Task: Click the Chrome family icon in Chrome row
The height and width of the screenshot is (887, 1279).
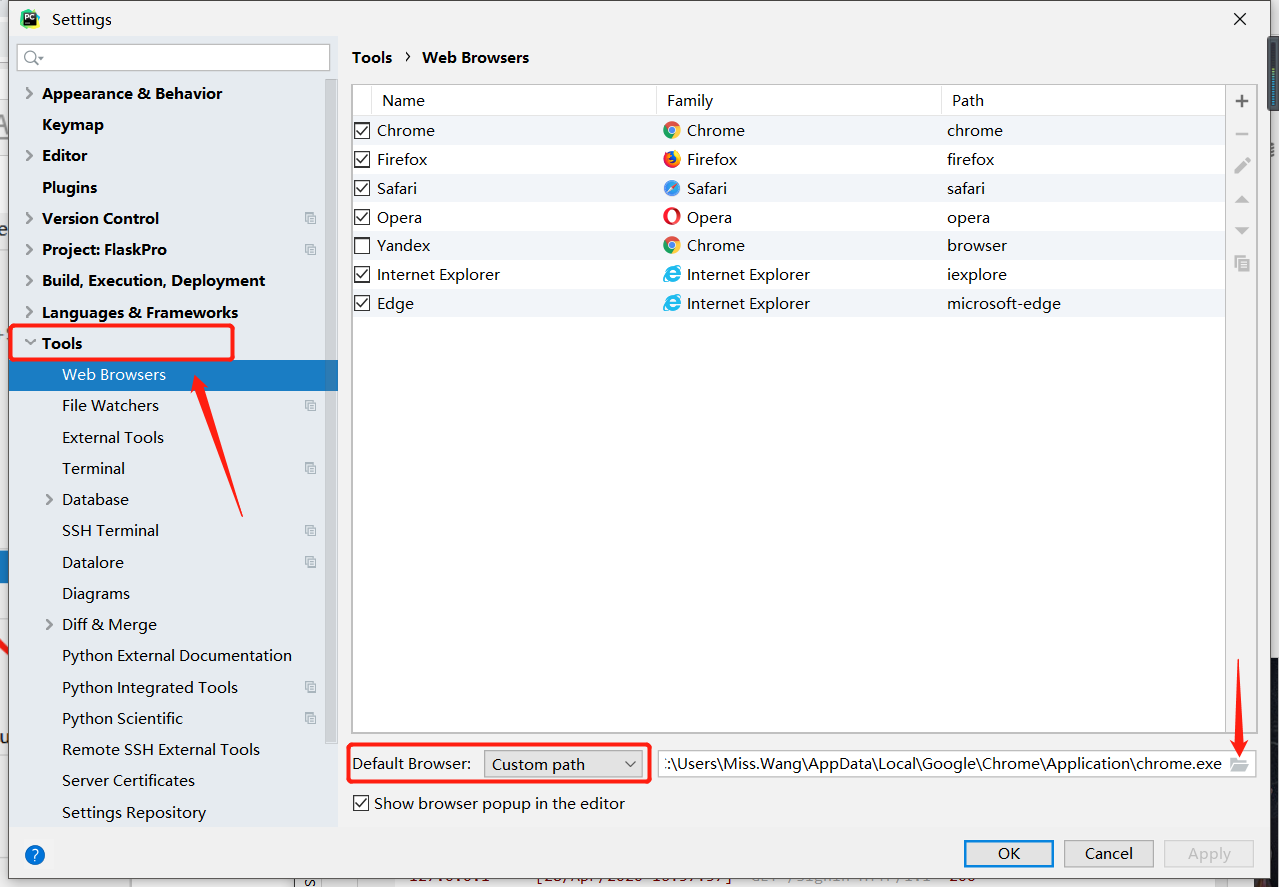Action: 672,130
